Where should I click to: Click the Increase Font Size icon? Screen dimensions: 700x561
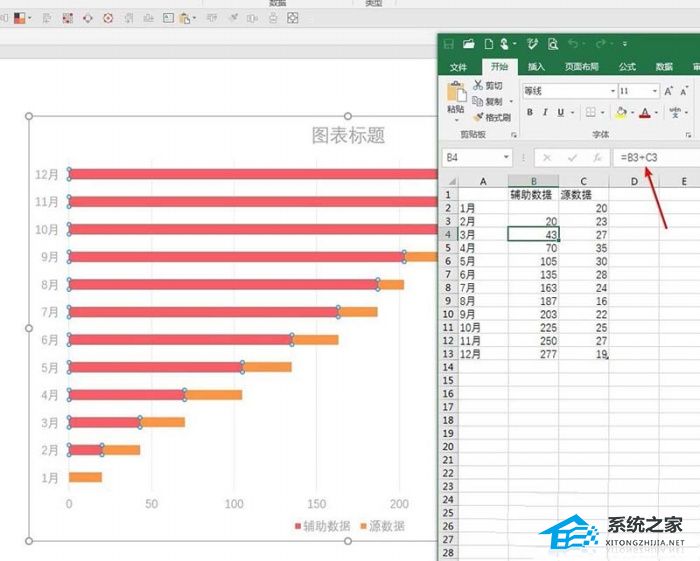(669, 91)
